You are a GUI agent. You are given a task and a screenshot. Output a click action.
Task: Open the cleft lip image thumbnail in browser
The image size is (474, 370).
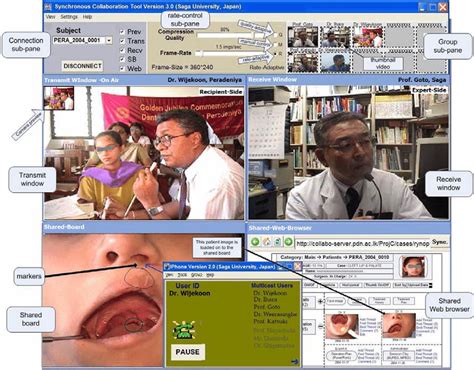399,325
